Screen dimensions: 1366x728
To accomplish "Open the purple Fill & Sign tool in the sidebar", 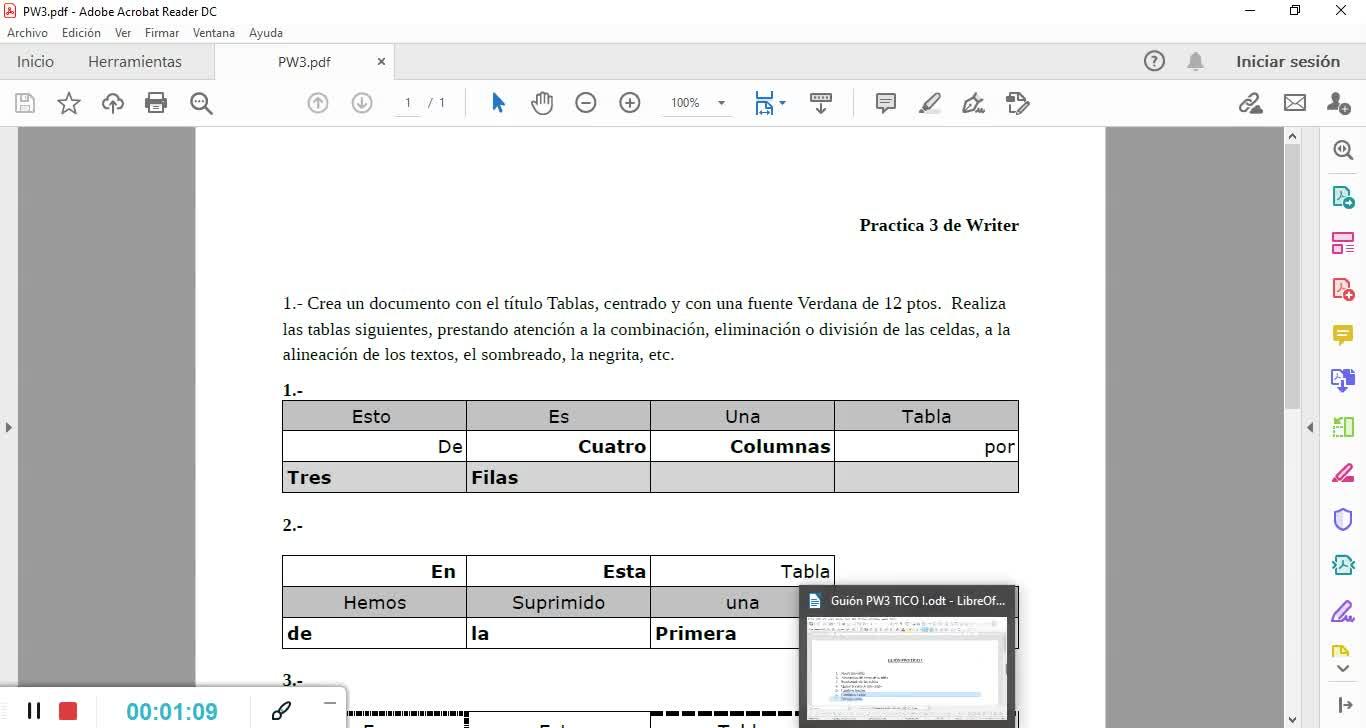I will click(1343, 611).
